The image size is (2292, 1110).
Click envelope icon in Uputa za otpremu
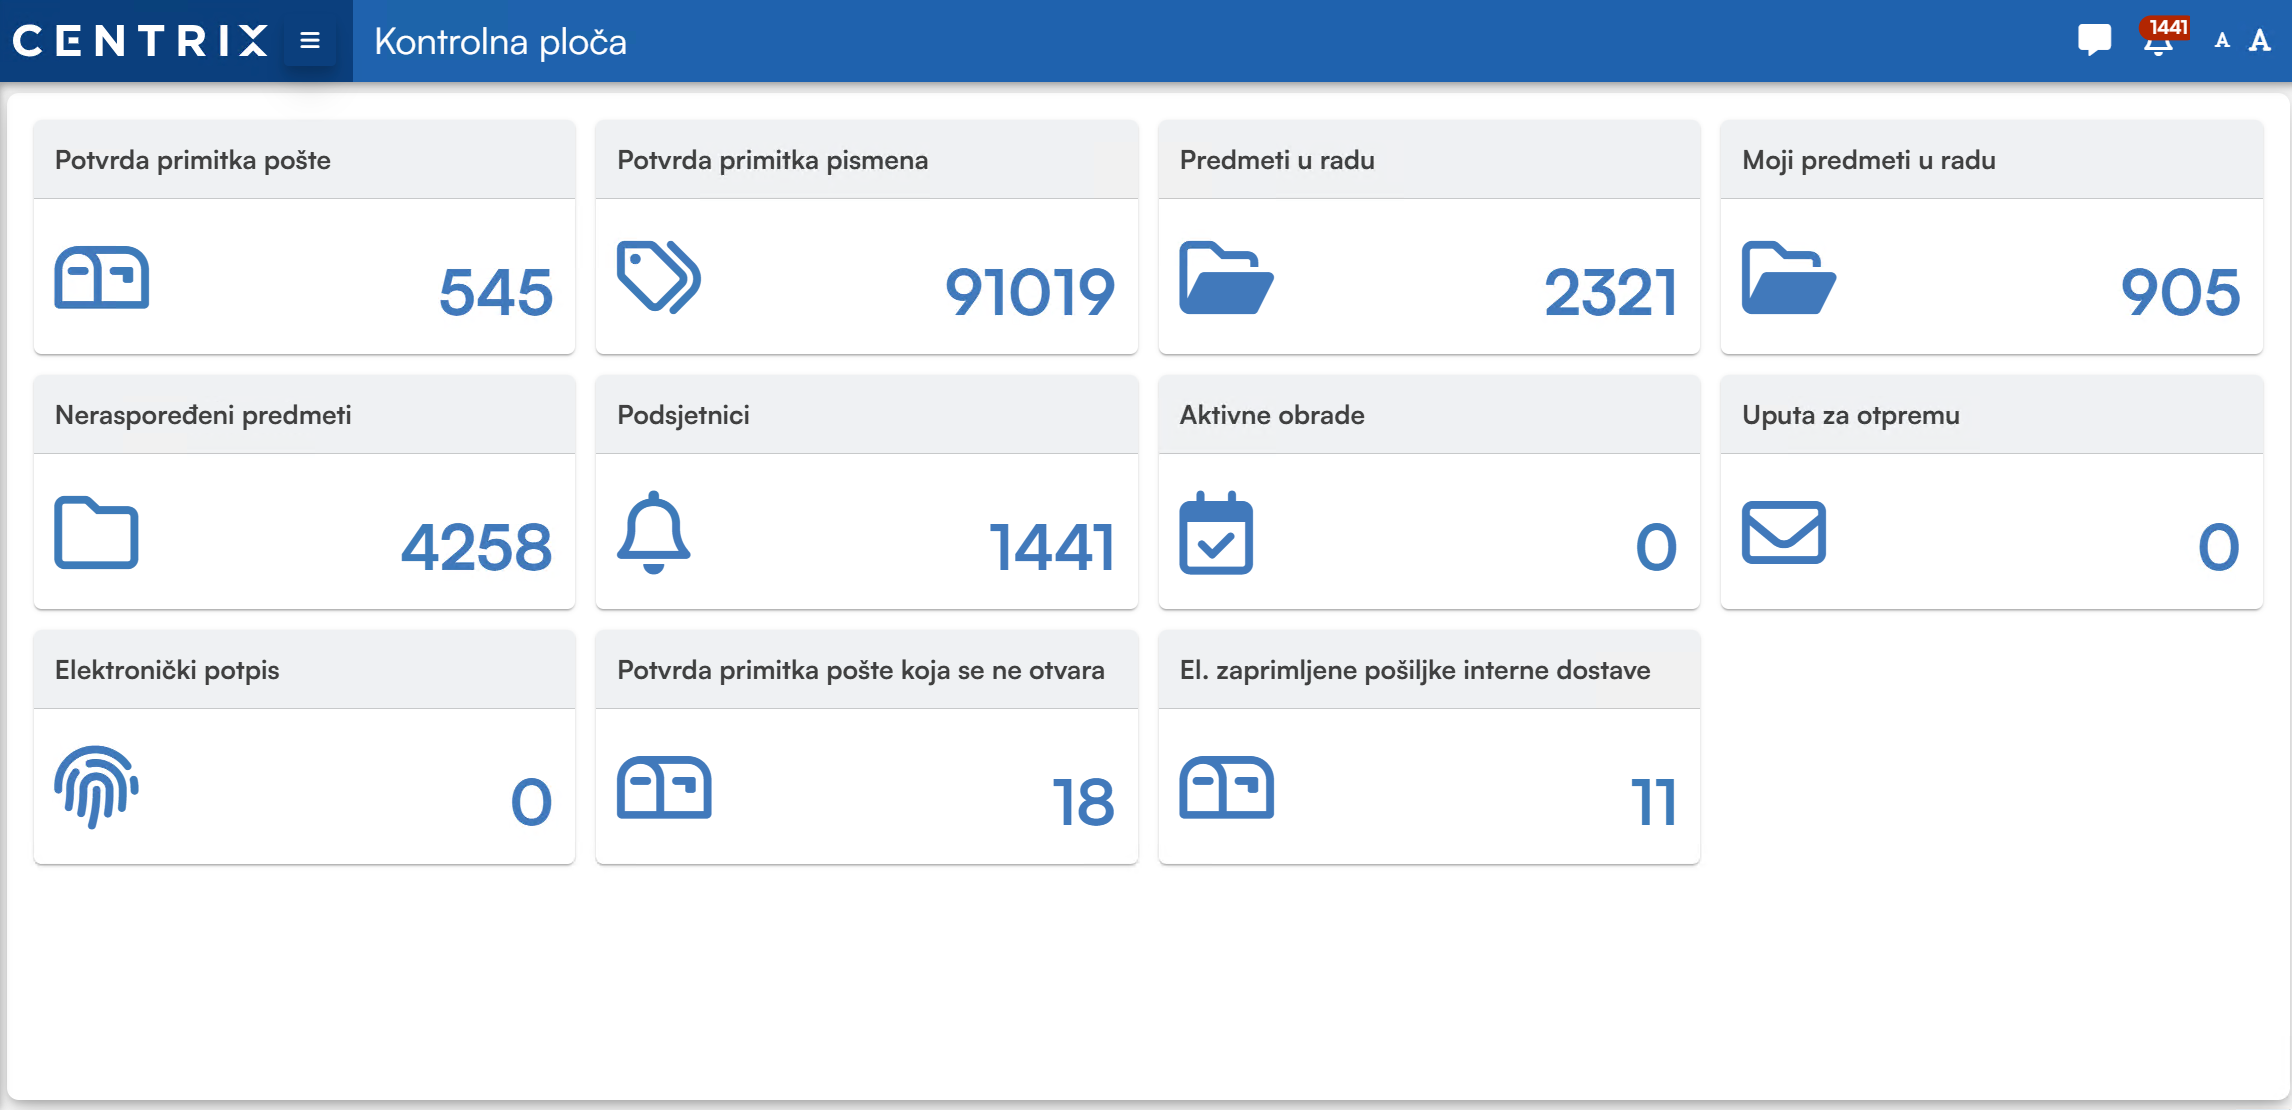coord(1783,533)
